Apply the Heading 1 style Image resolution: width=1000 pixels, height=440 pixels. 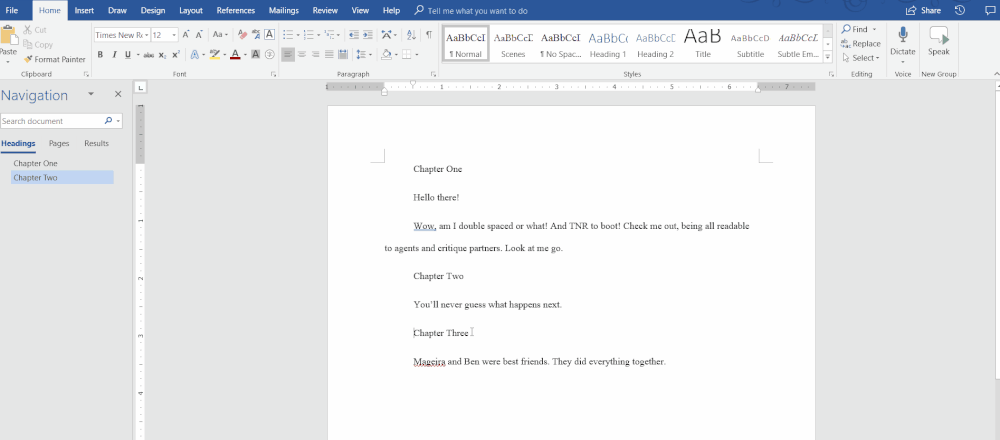608,43
